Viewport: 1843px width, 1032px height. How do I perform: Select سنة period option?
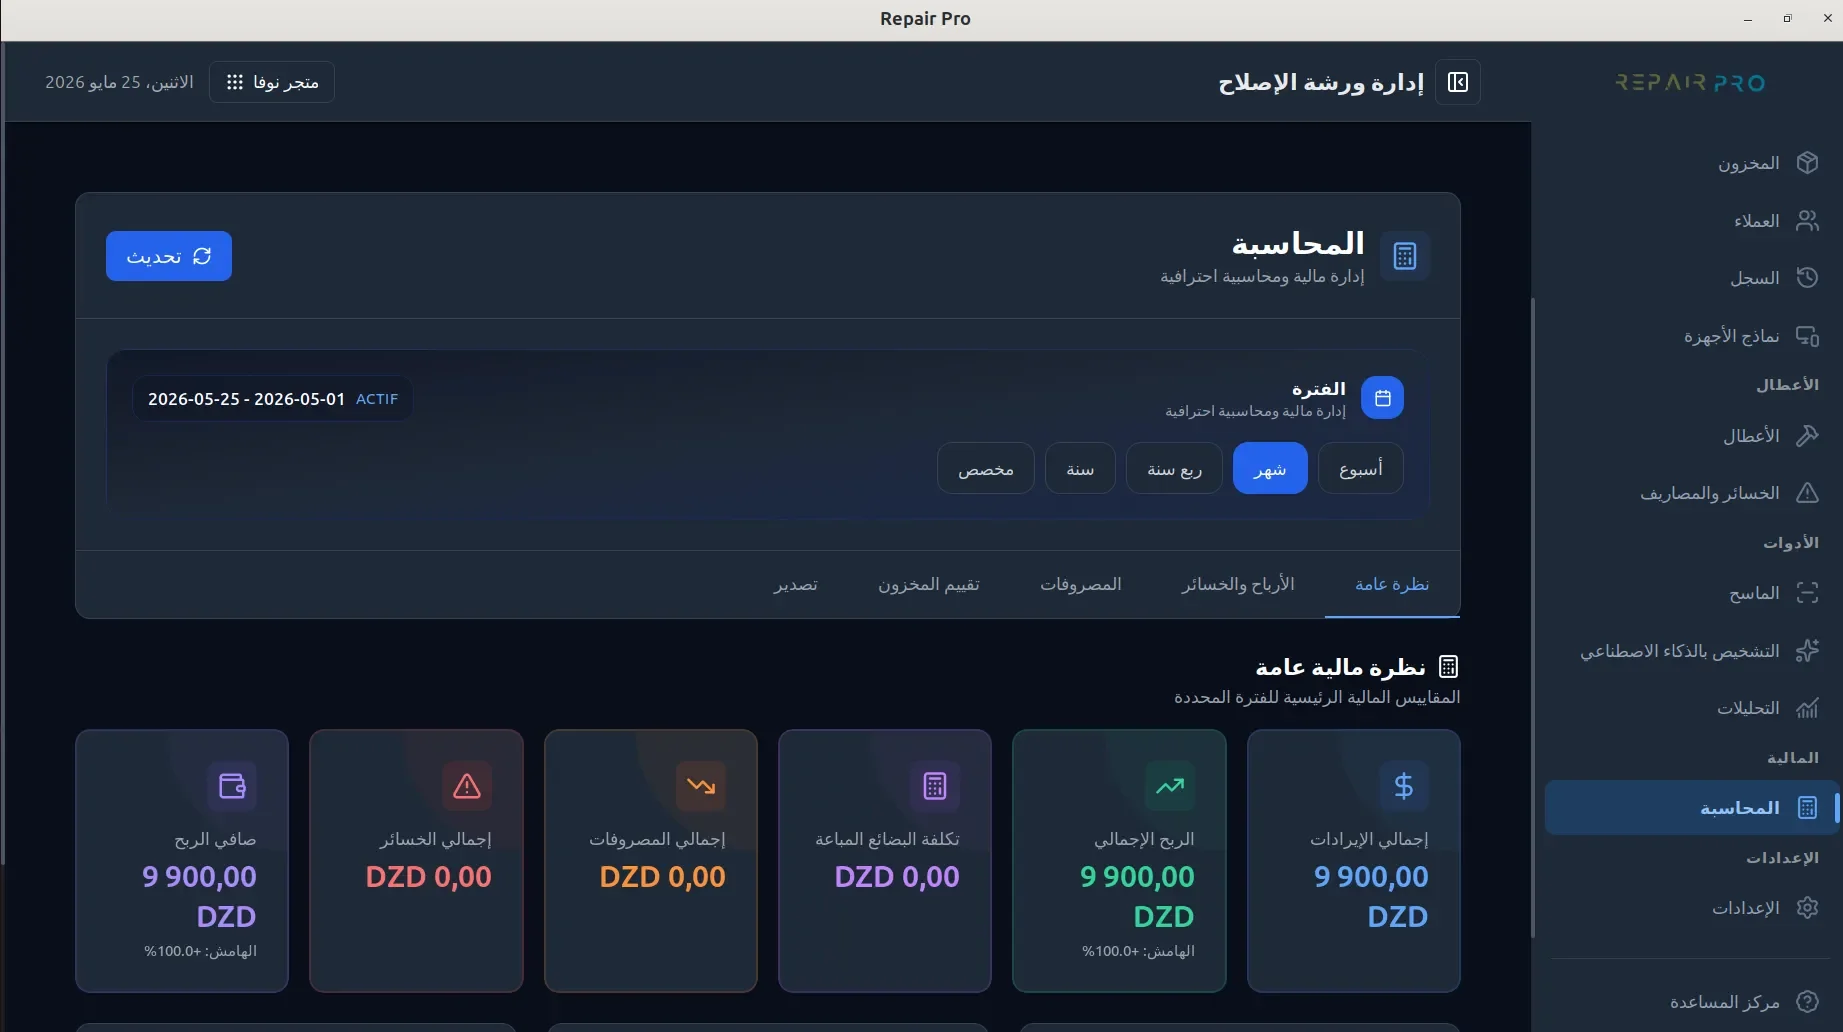pos(1080,468)
